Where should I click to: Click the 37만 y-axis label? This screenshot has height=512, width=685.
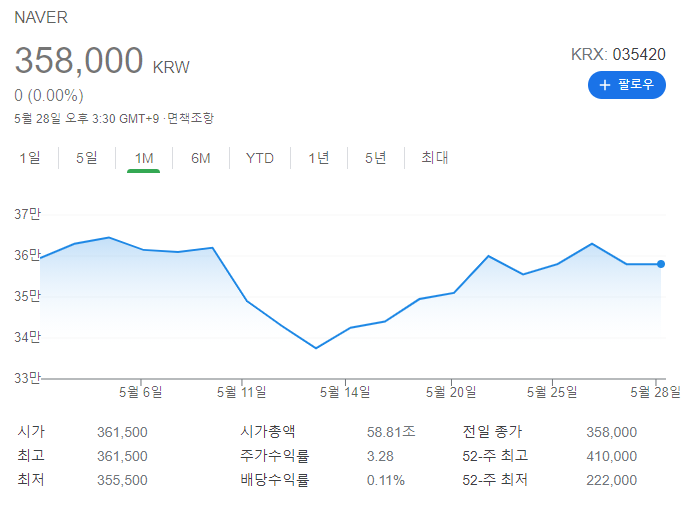(27, 214)
